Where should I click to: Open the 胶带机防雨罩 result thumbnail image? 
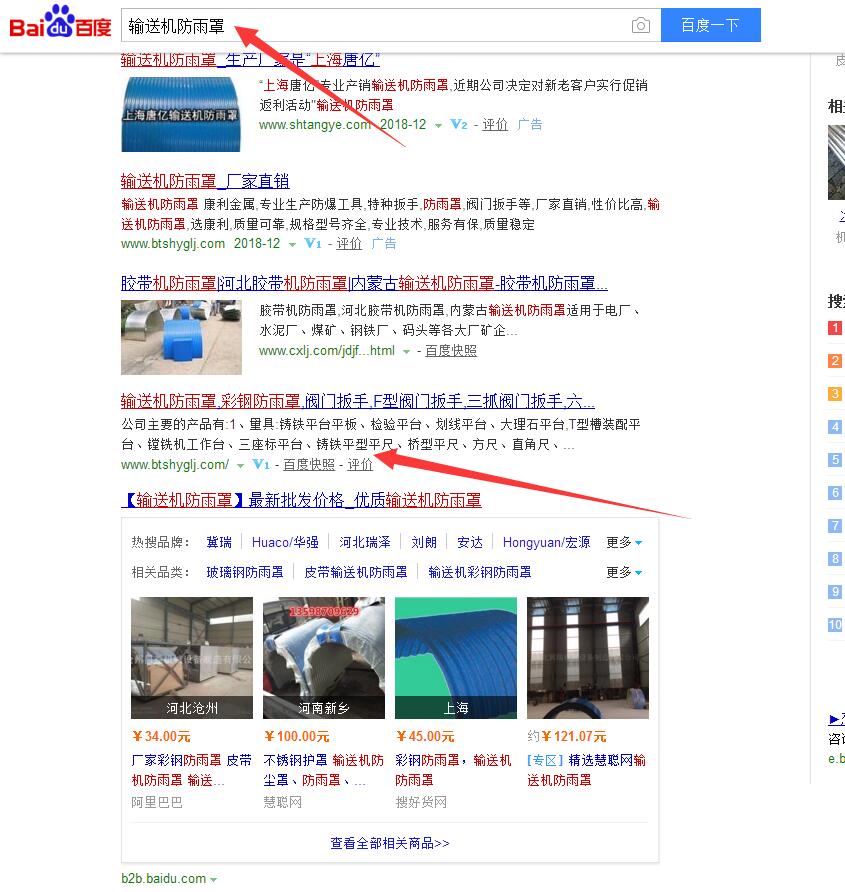click(x=181, y=337)
